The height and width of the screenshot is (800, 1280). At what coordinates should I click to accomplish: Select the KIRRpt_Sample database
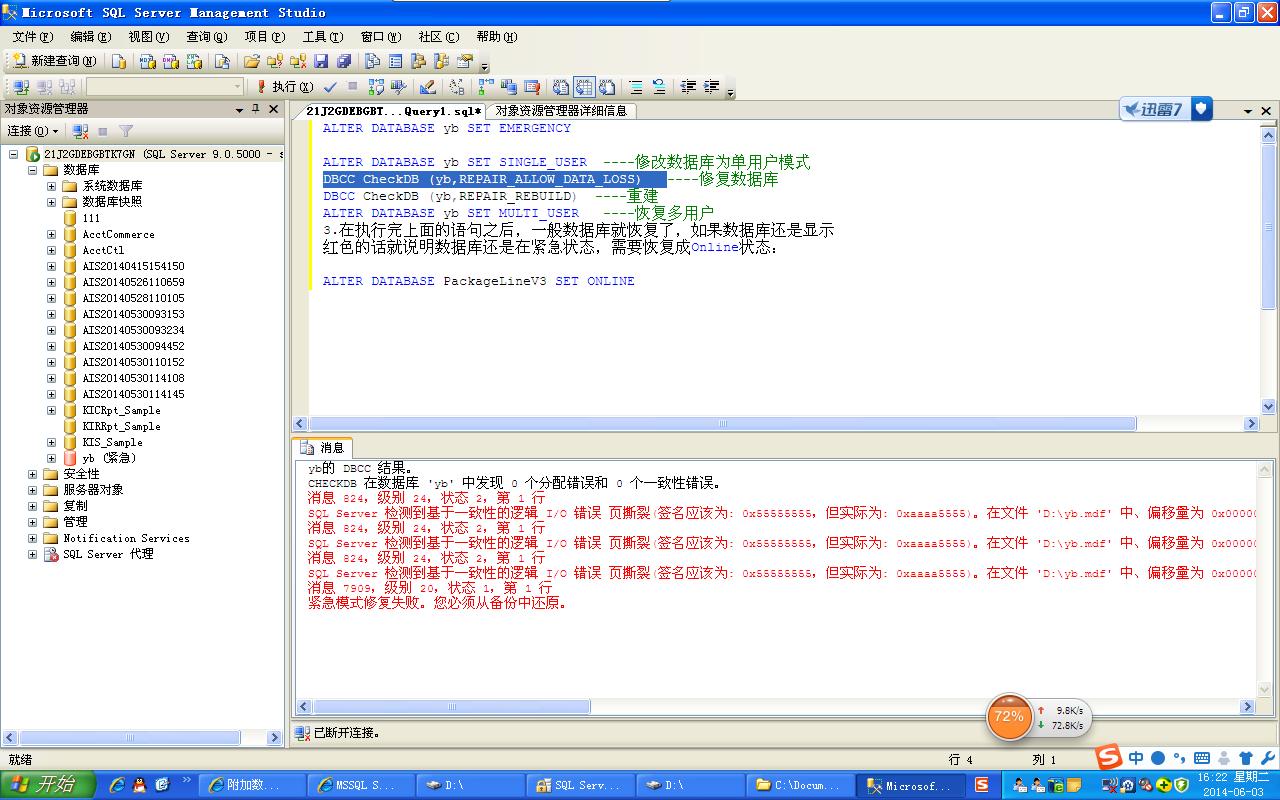(121, 426)
